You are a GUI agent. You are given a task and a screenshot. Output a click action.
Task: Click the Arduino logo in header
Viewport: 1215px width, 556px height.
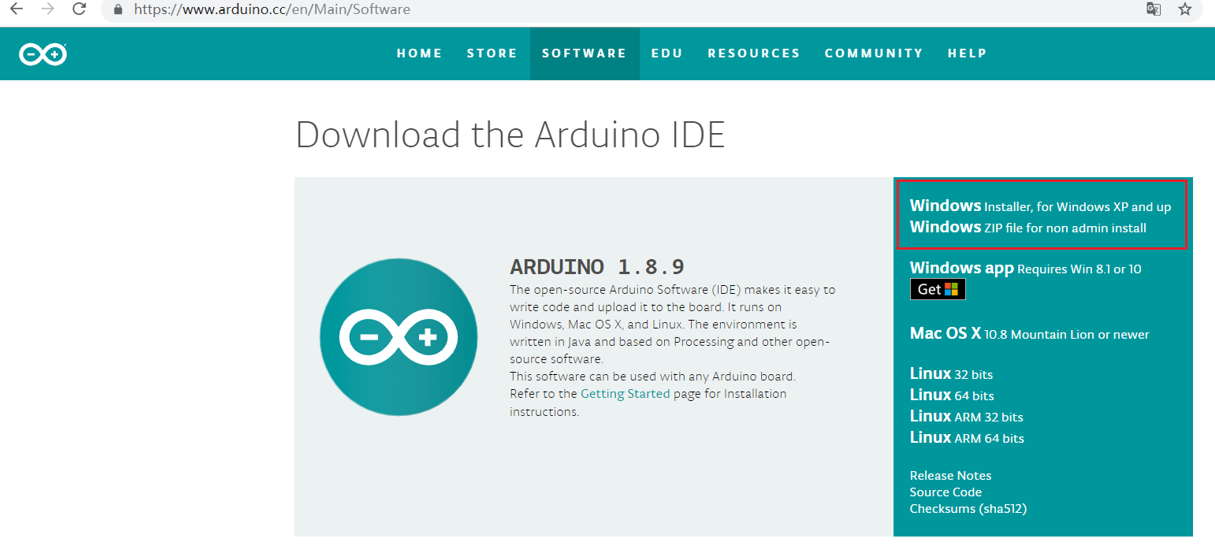point(43,54)
